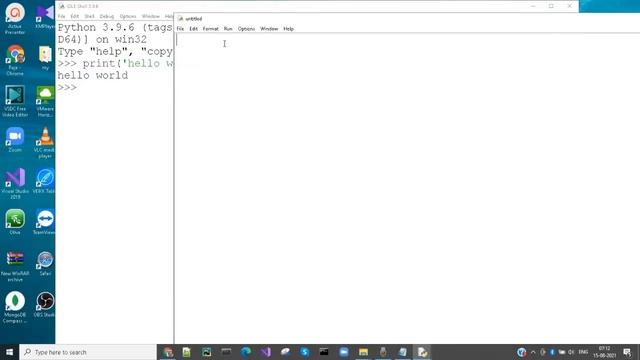The width and height of the screenshot is (640, 360).
Task: Open the first taskbar app next to search
Action: coord(168,352)
